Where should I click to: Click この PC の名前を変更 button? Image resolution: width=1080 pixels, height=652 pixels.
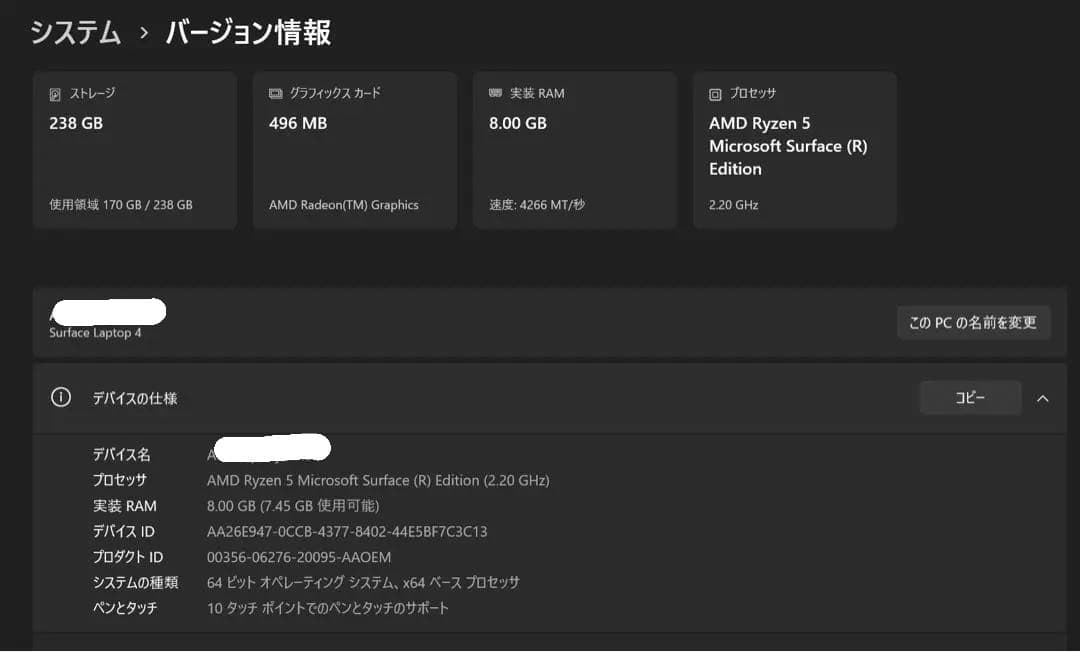click(973, 322)
